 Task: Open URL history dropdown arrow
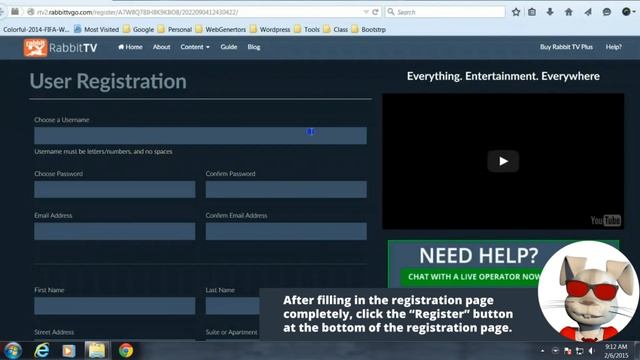pyautogui.click(x=366, y=12)
